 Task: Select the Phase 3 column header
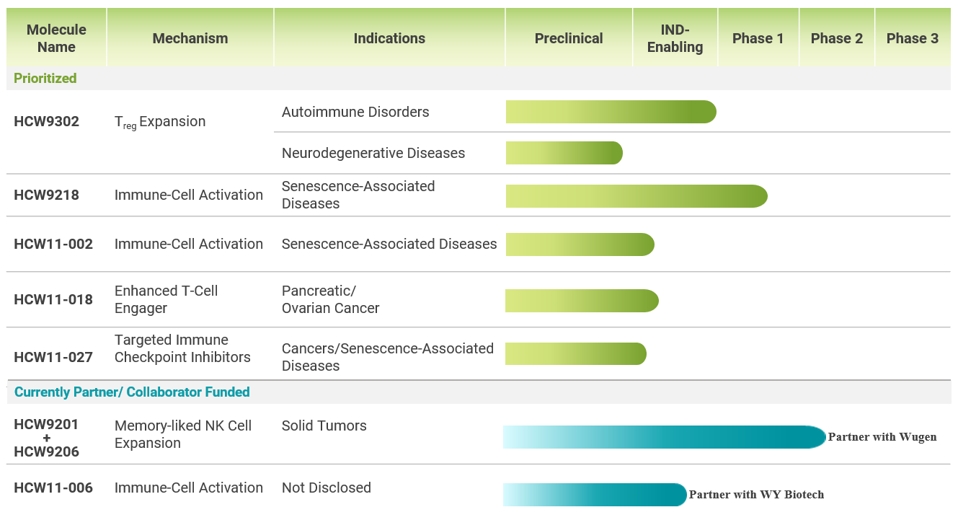click(912, 38)
